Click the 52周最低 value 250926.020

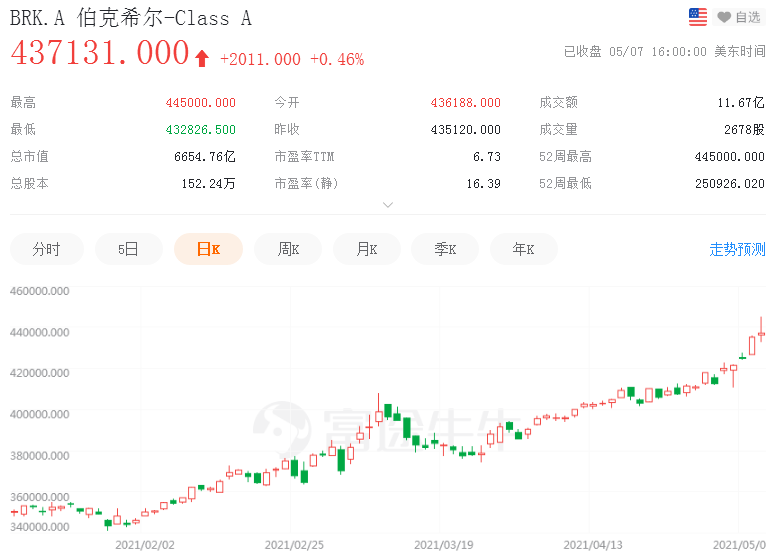730,184
